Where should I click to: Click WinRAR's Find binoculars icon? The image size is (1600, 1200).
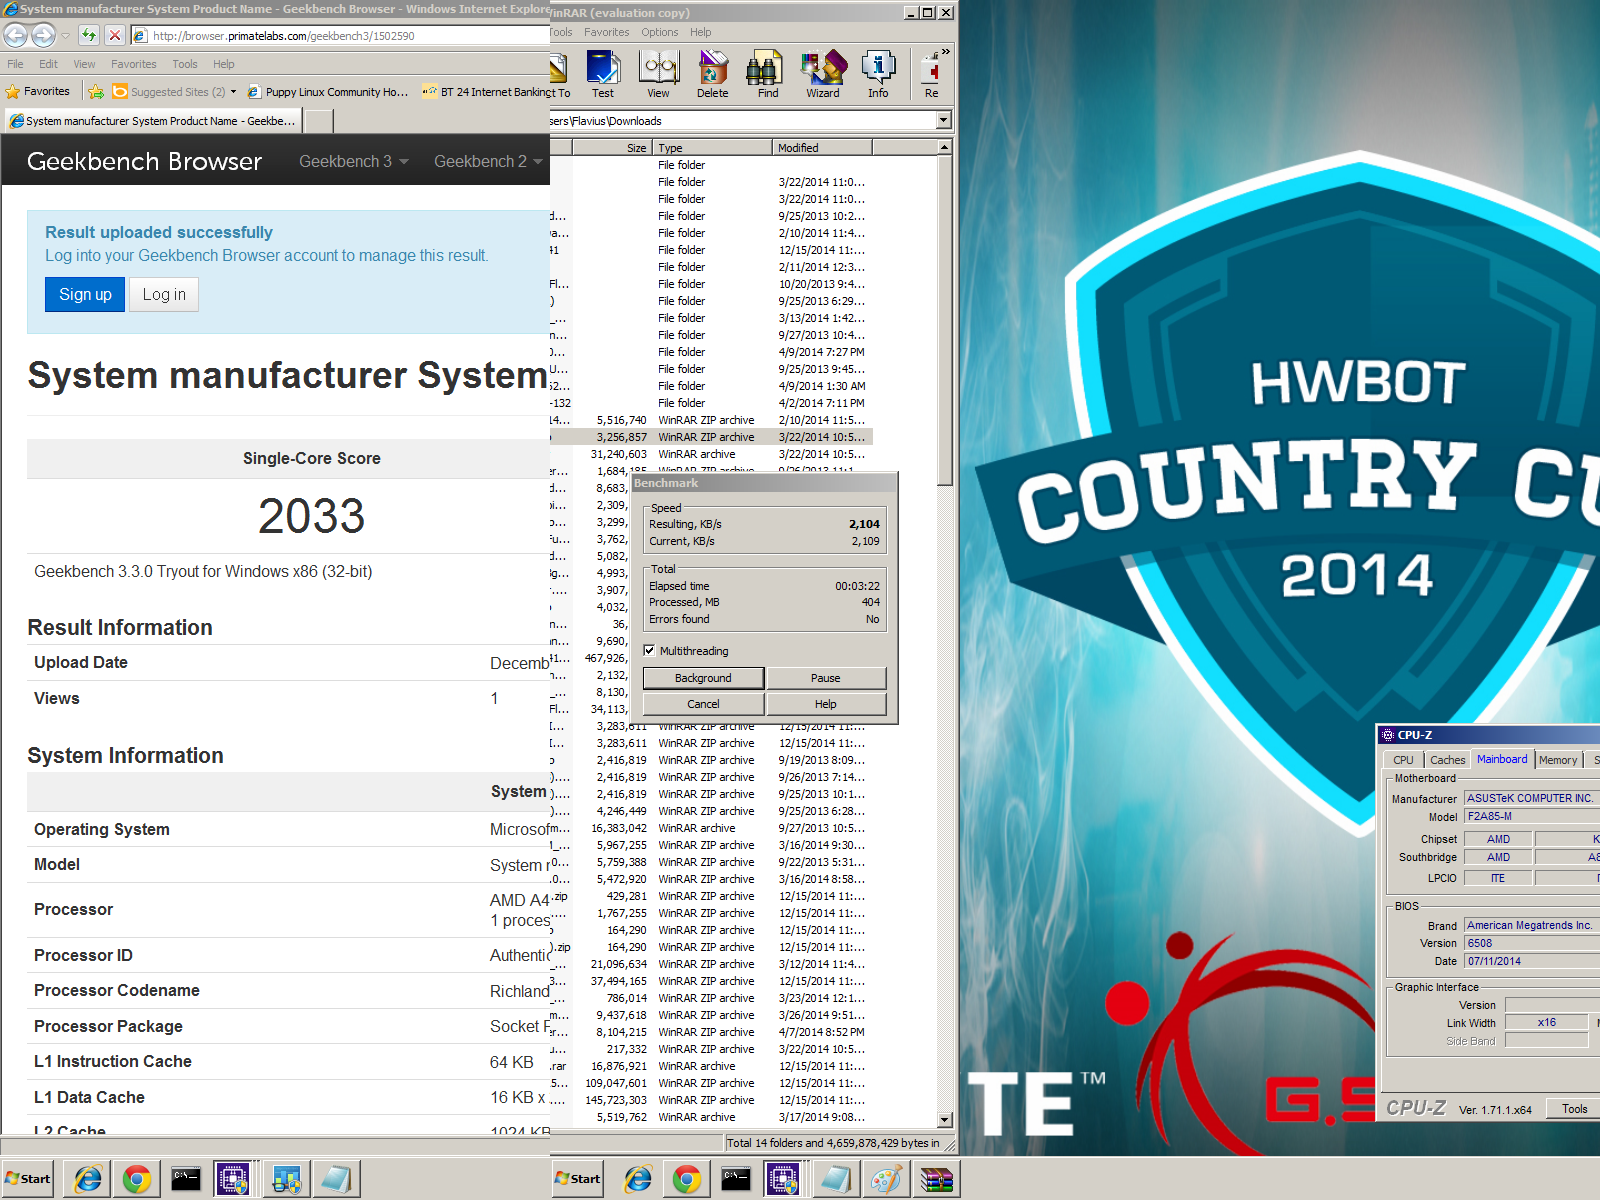point(767,75)
